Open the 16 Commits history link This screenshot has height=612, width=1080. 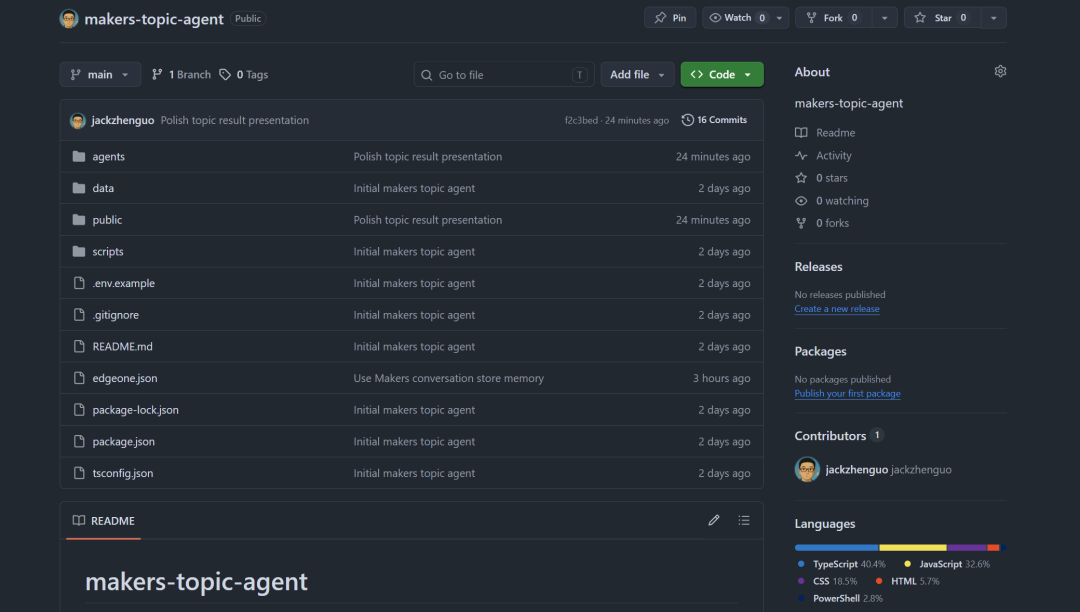(714, 120)
